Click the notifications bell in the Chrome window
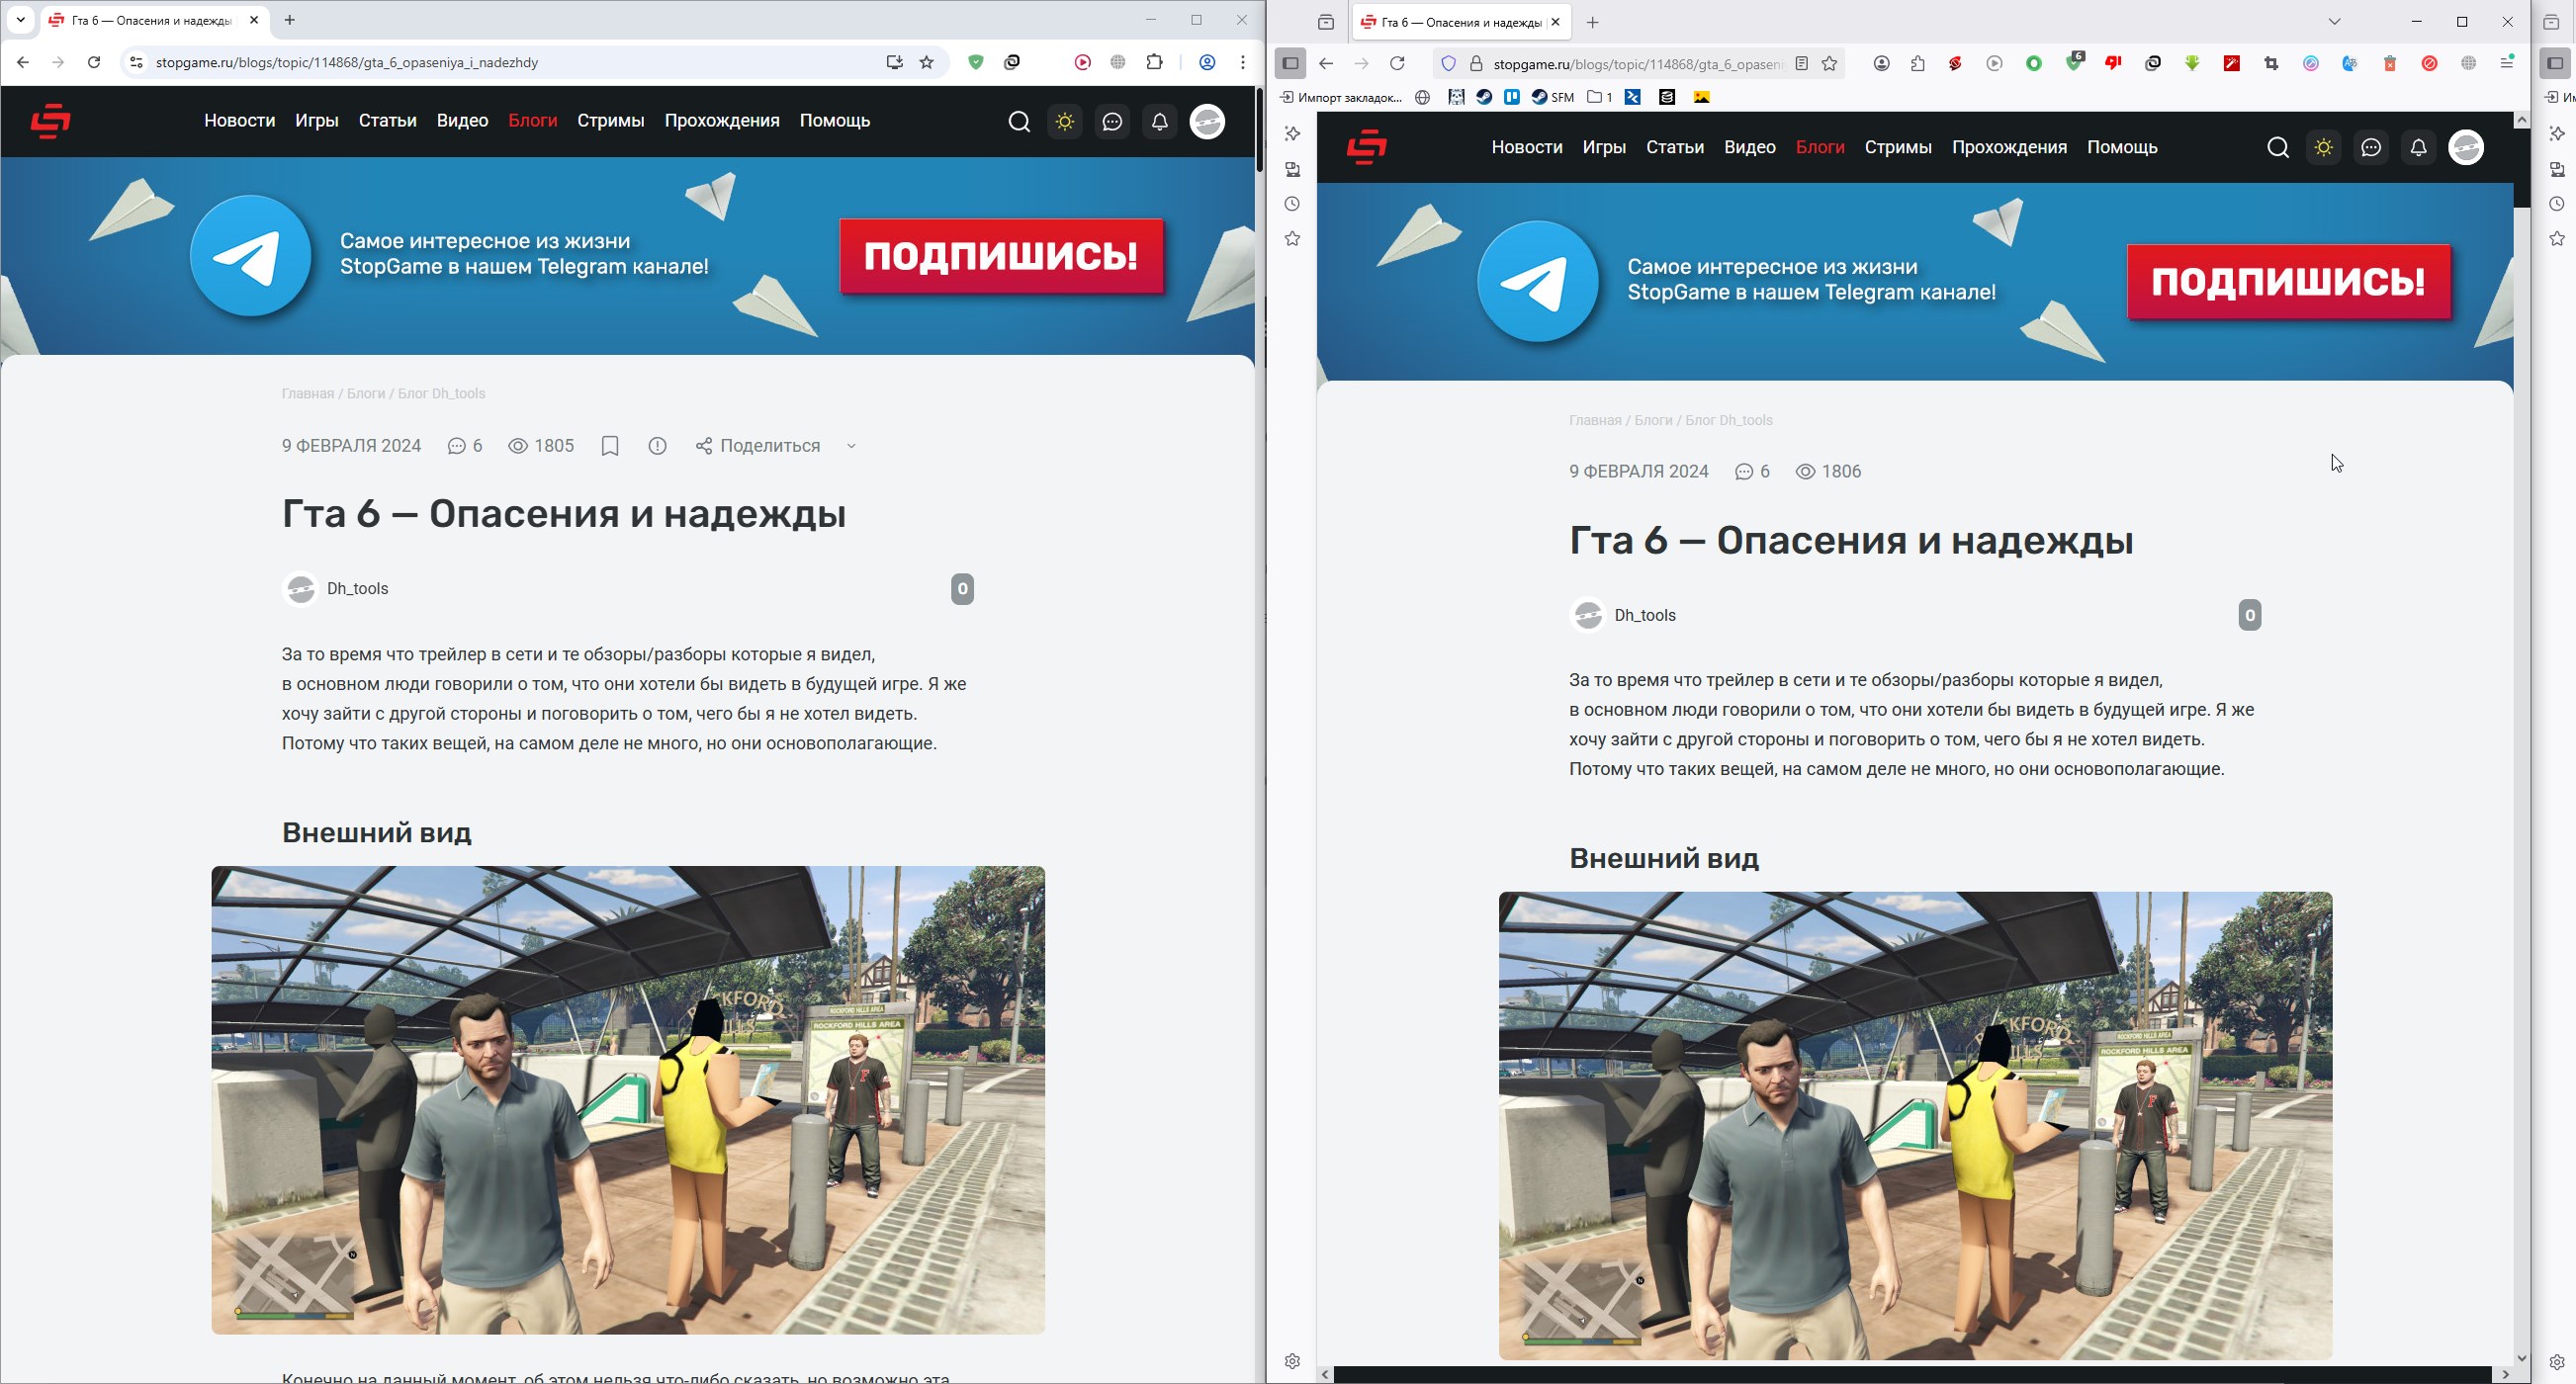The height and width of the screenshot is (1384, 2576). click(1159, 122)
